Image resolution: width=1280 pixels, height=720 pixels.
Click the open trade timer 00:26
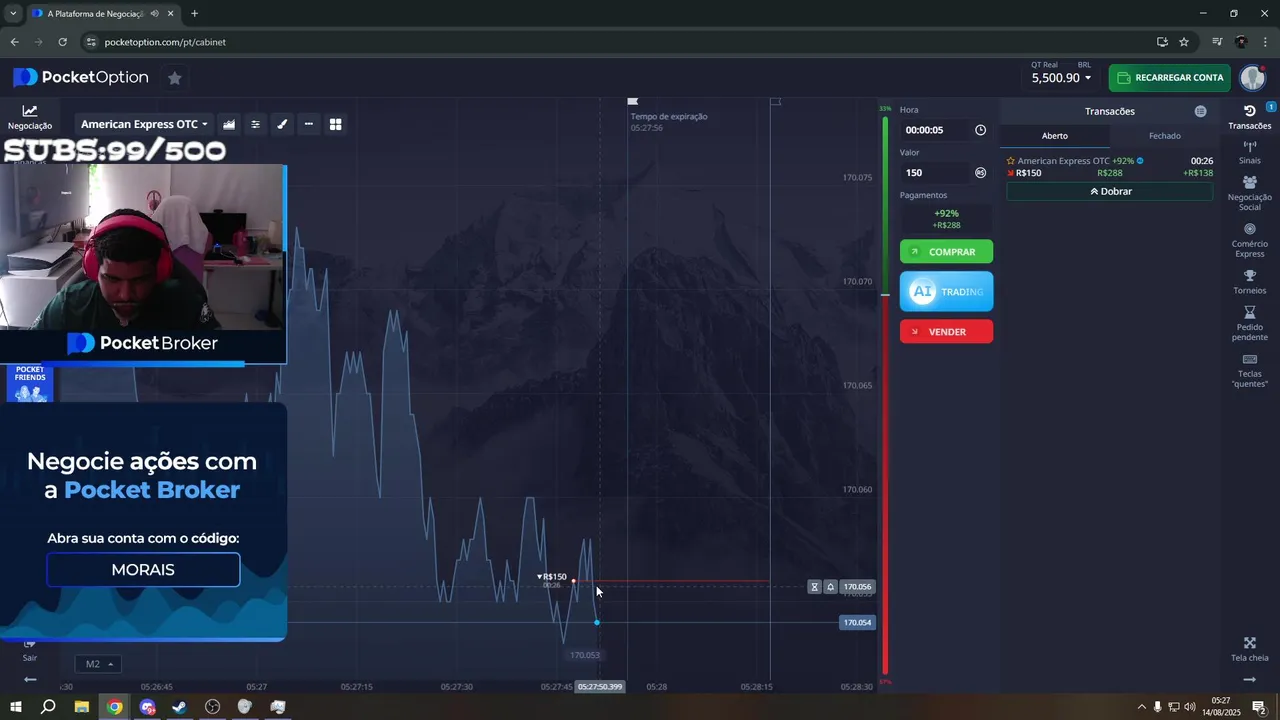[1202, 161]
